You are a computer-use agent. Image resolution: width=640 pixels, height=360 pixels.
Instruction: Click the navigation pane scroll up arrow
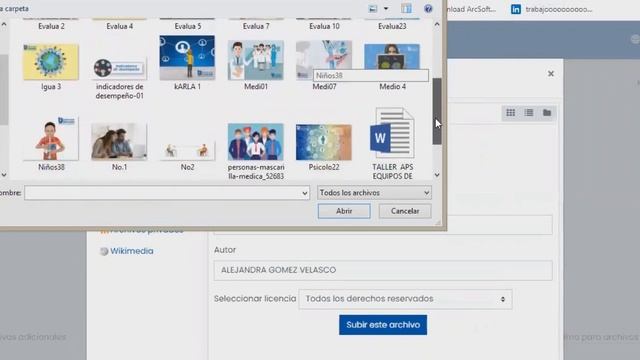coord(4,24)
